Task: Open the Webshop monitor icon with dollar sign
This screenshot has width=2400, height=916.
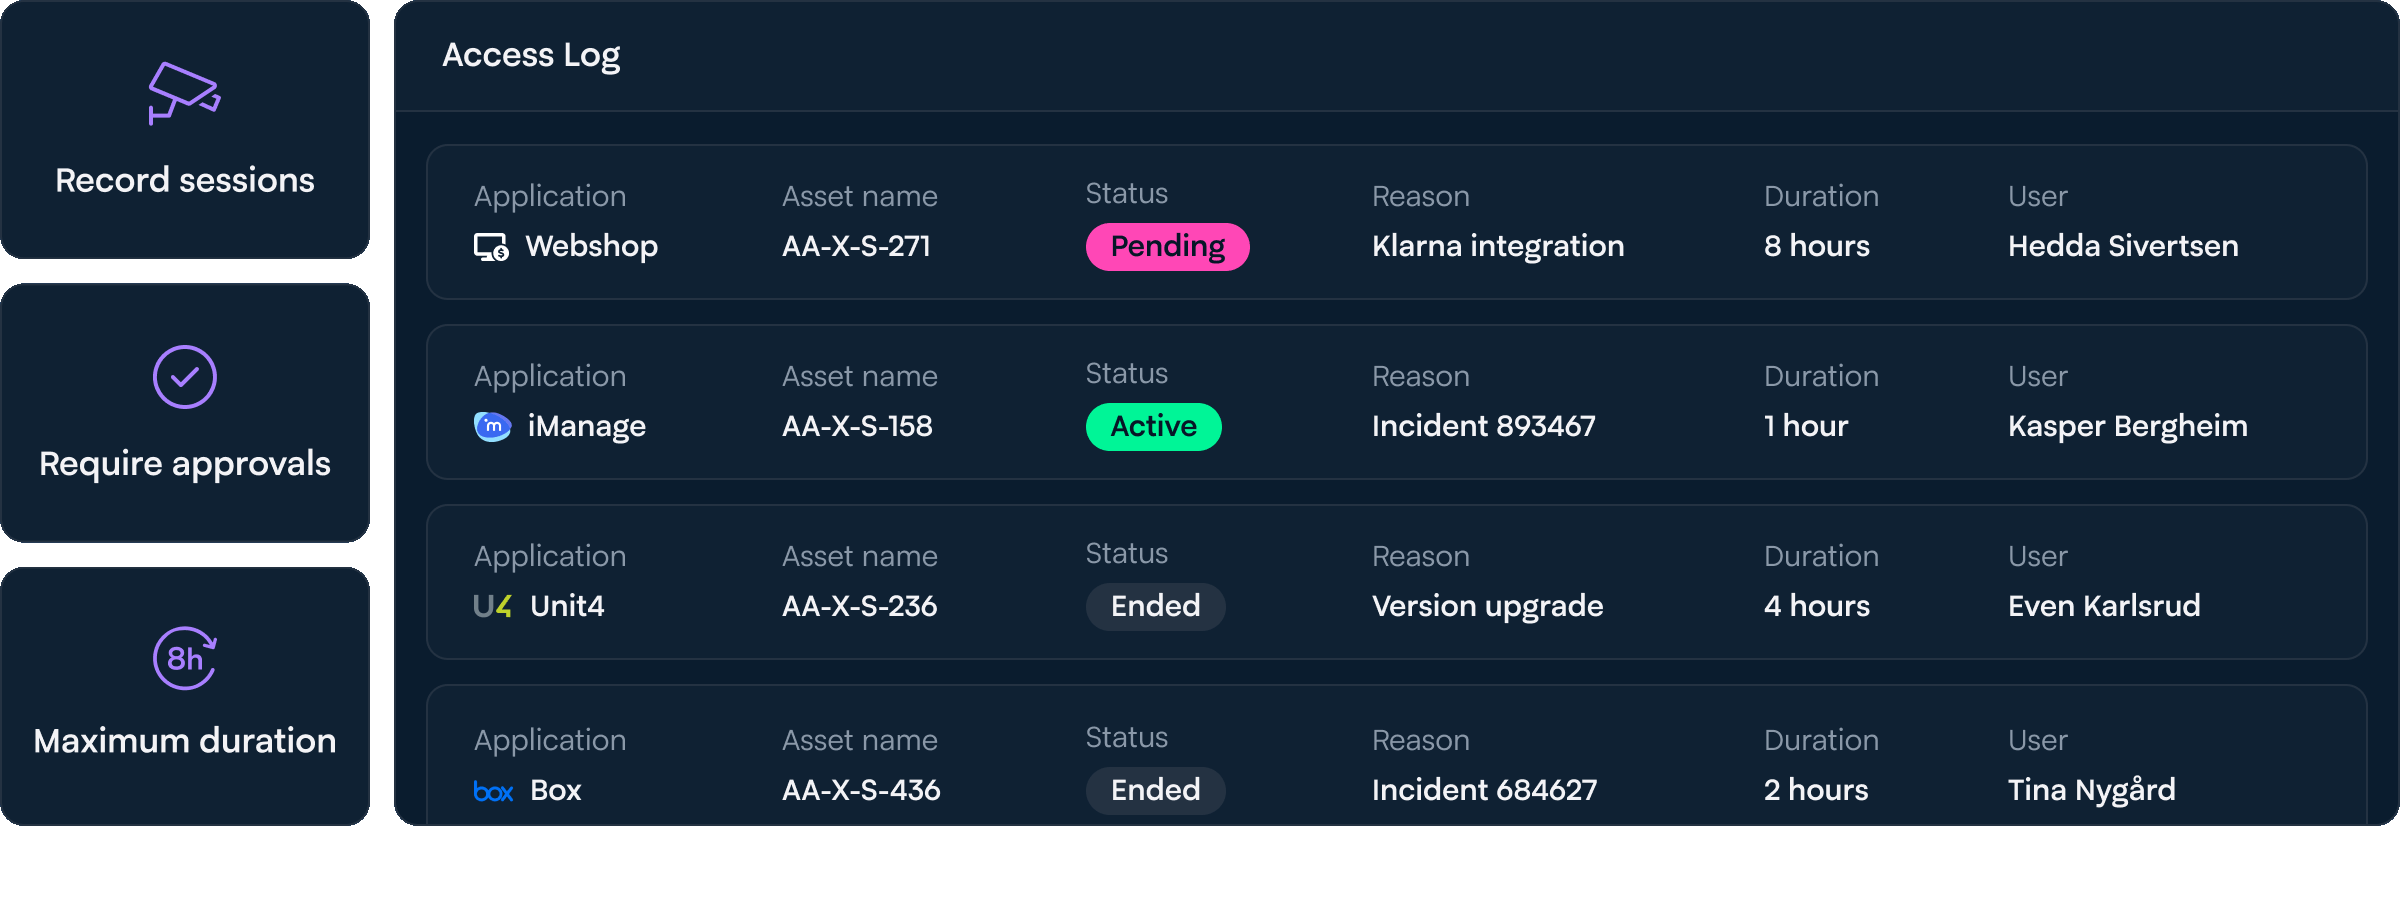Action: (x=490, y=246)
